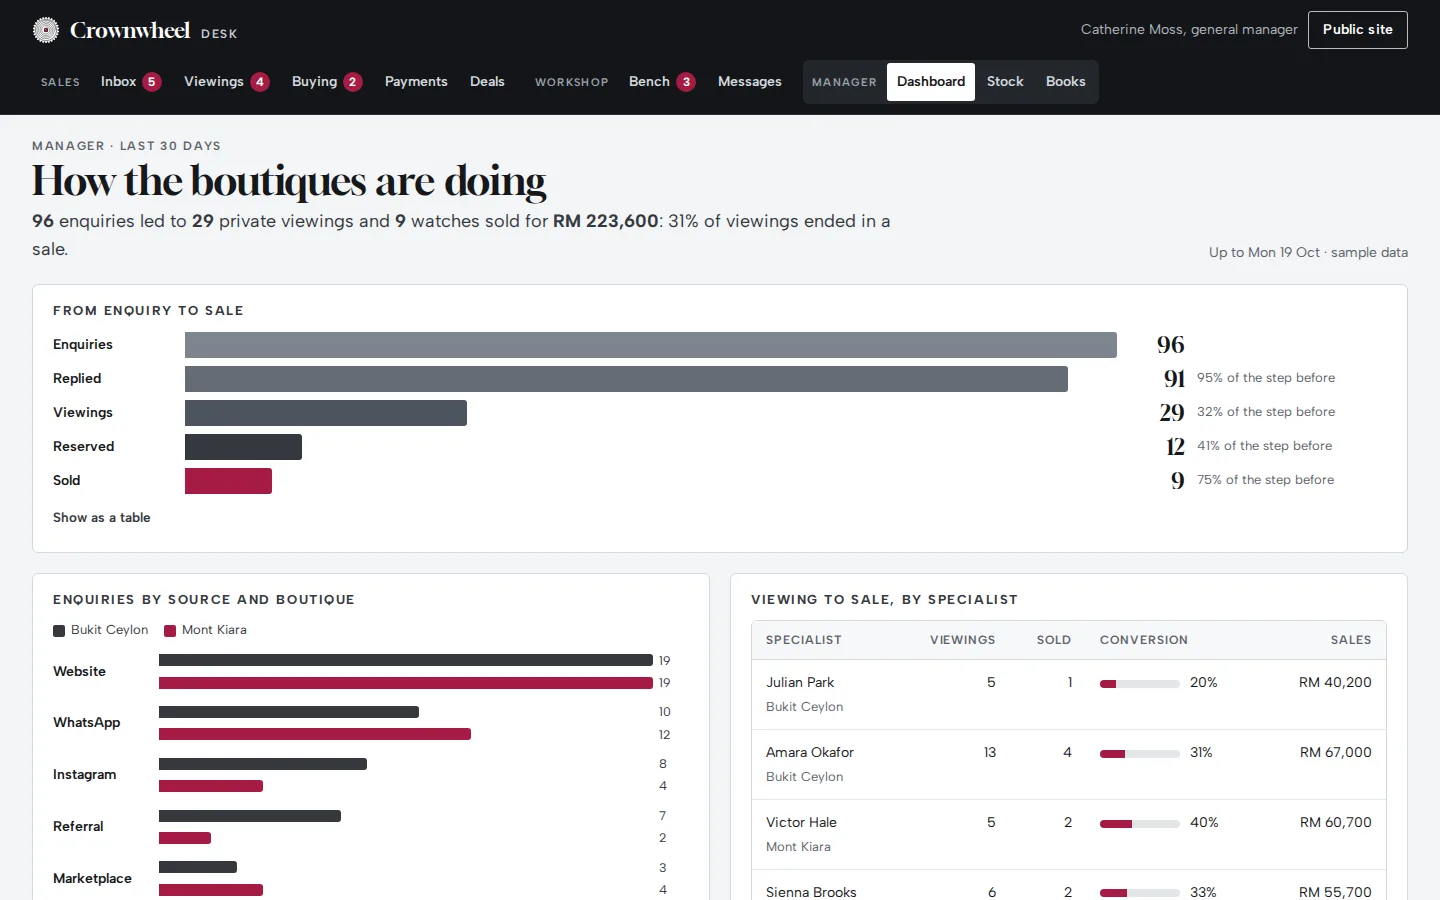1440x900 pixels.
Task: Open the Inbox tab
Action: pyautogui.click(x=131, y=82)
